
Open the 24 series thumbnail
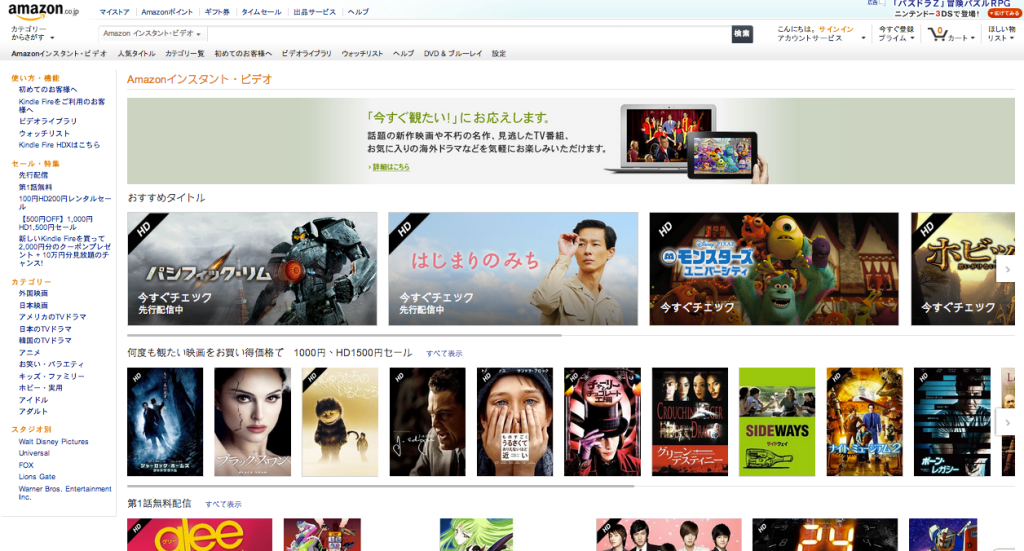pos(825,535)
